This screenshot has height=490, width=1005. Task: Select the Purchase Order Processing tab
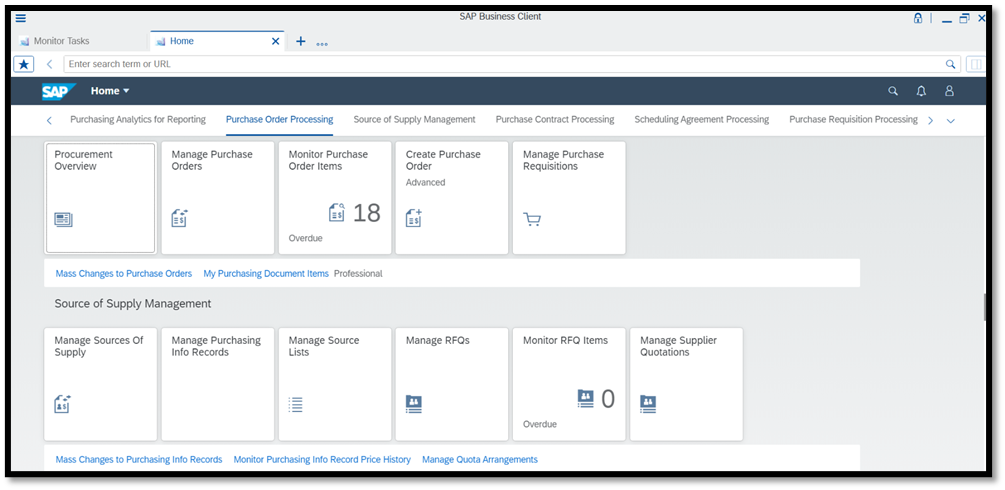[x=279, y=119]
